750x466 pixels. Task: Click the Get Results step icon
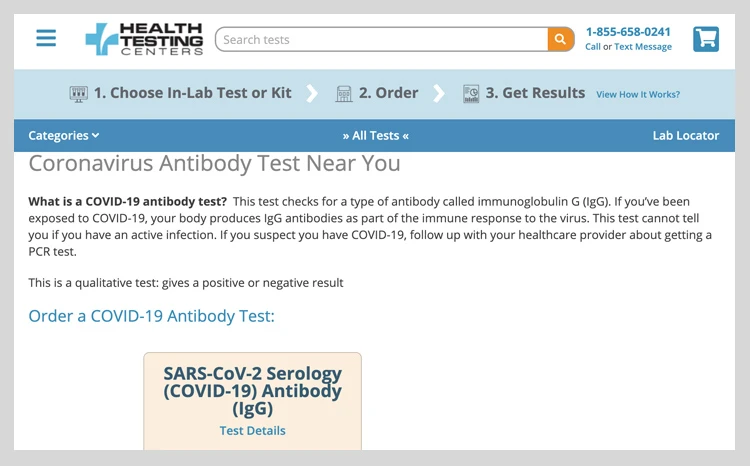471,93
